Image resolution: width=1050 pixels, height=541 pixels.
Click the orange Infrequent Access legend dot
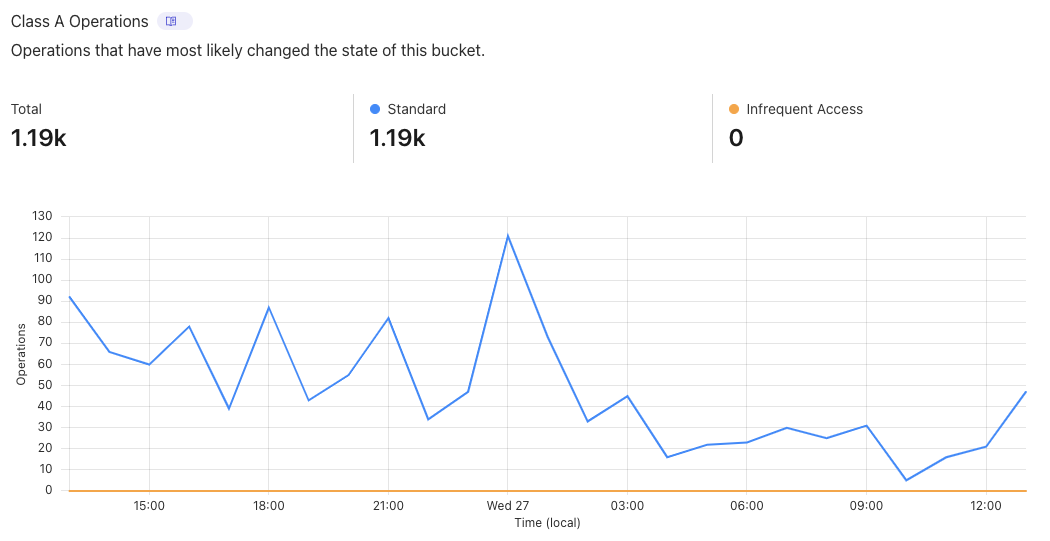pos(734,109)
